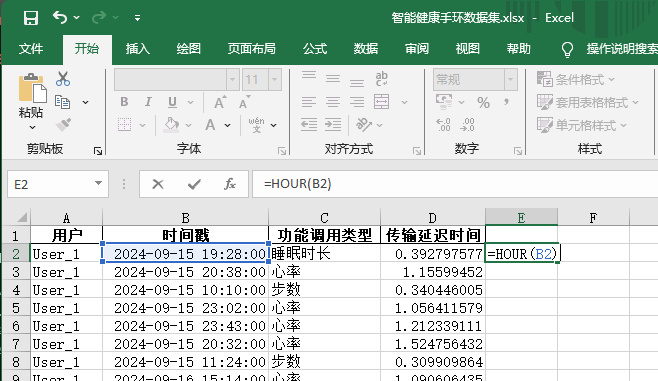Toggle wrap text with the ab icon
The image size is (658, 381).
[381, 78]
